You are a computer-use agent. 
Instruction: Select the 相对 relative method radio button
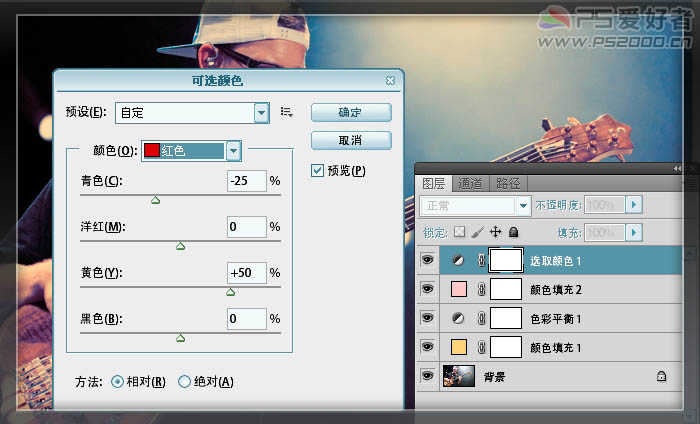118,381
